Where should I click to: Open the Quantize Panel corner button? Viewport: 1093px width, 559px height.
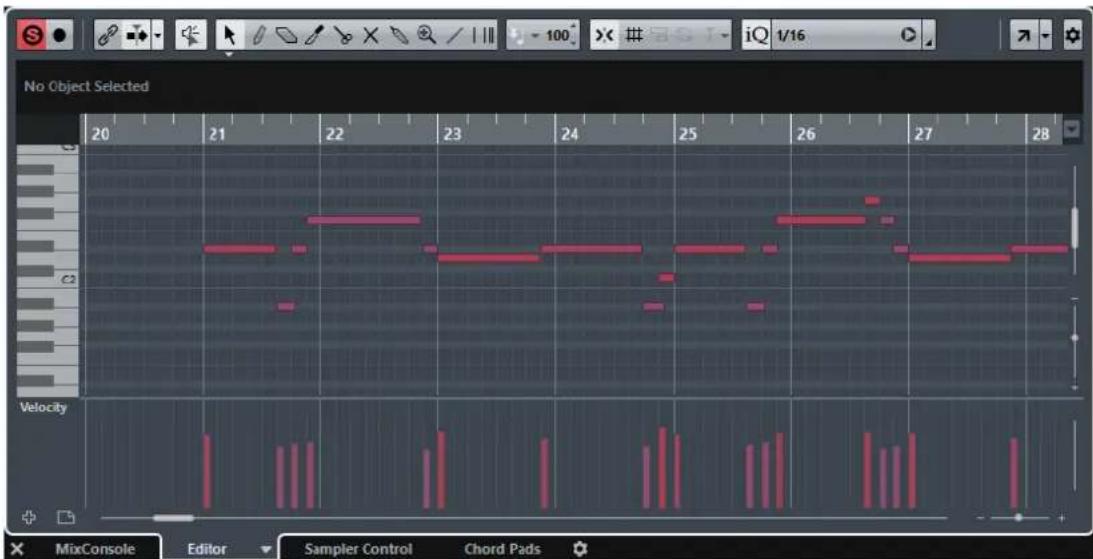929,35
